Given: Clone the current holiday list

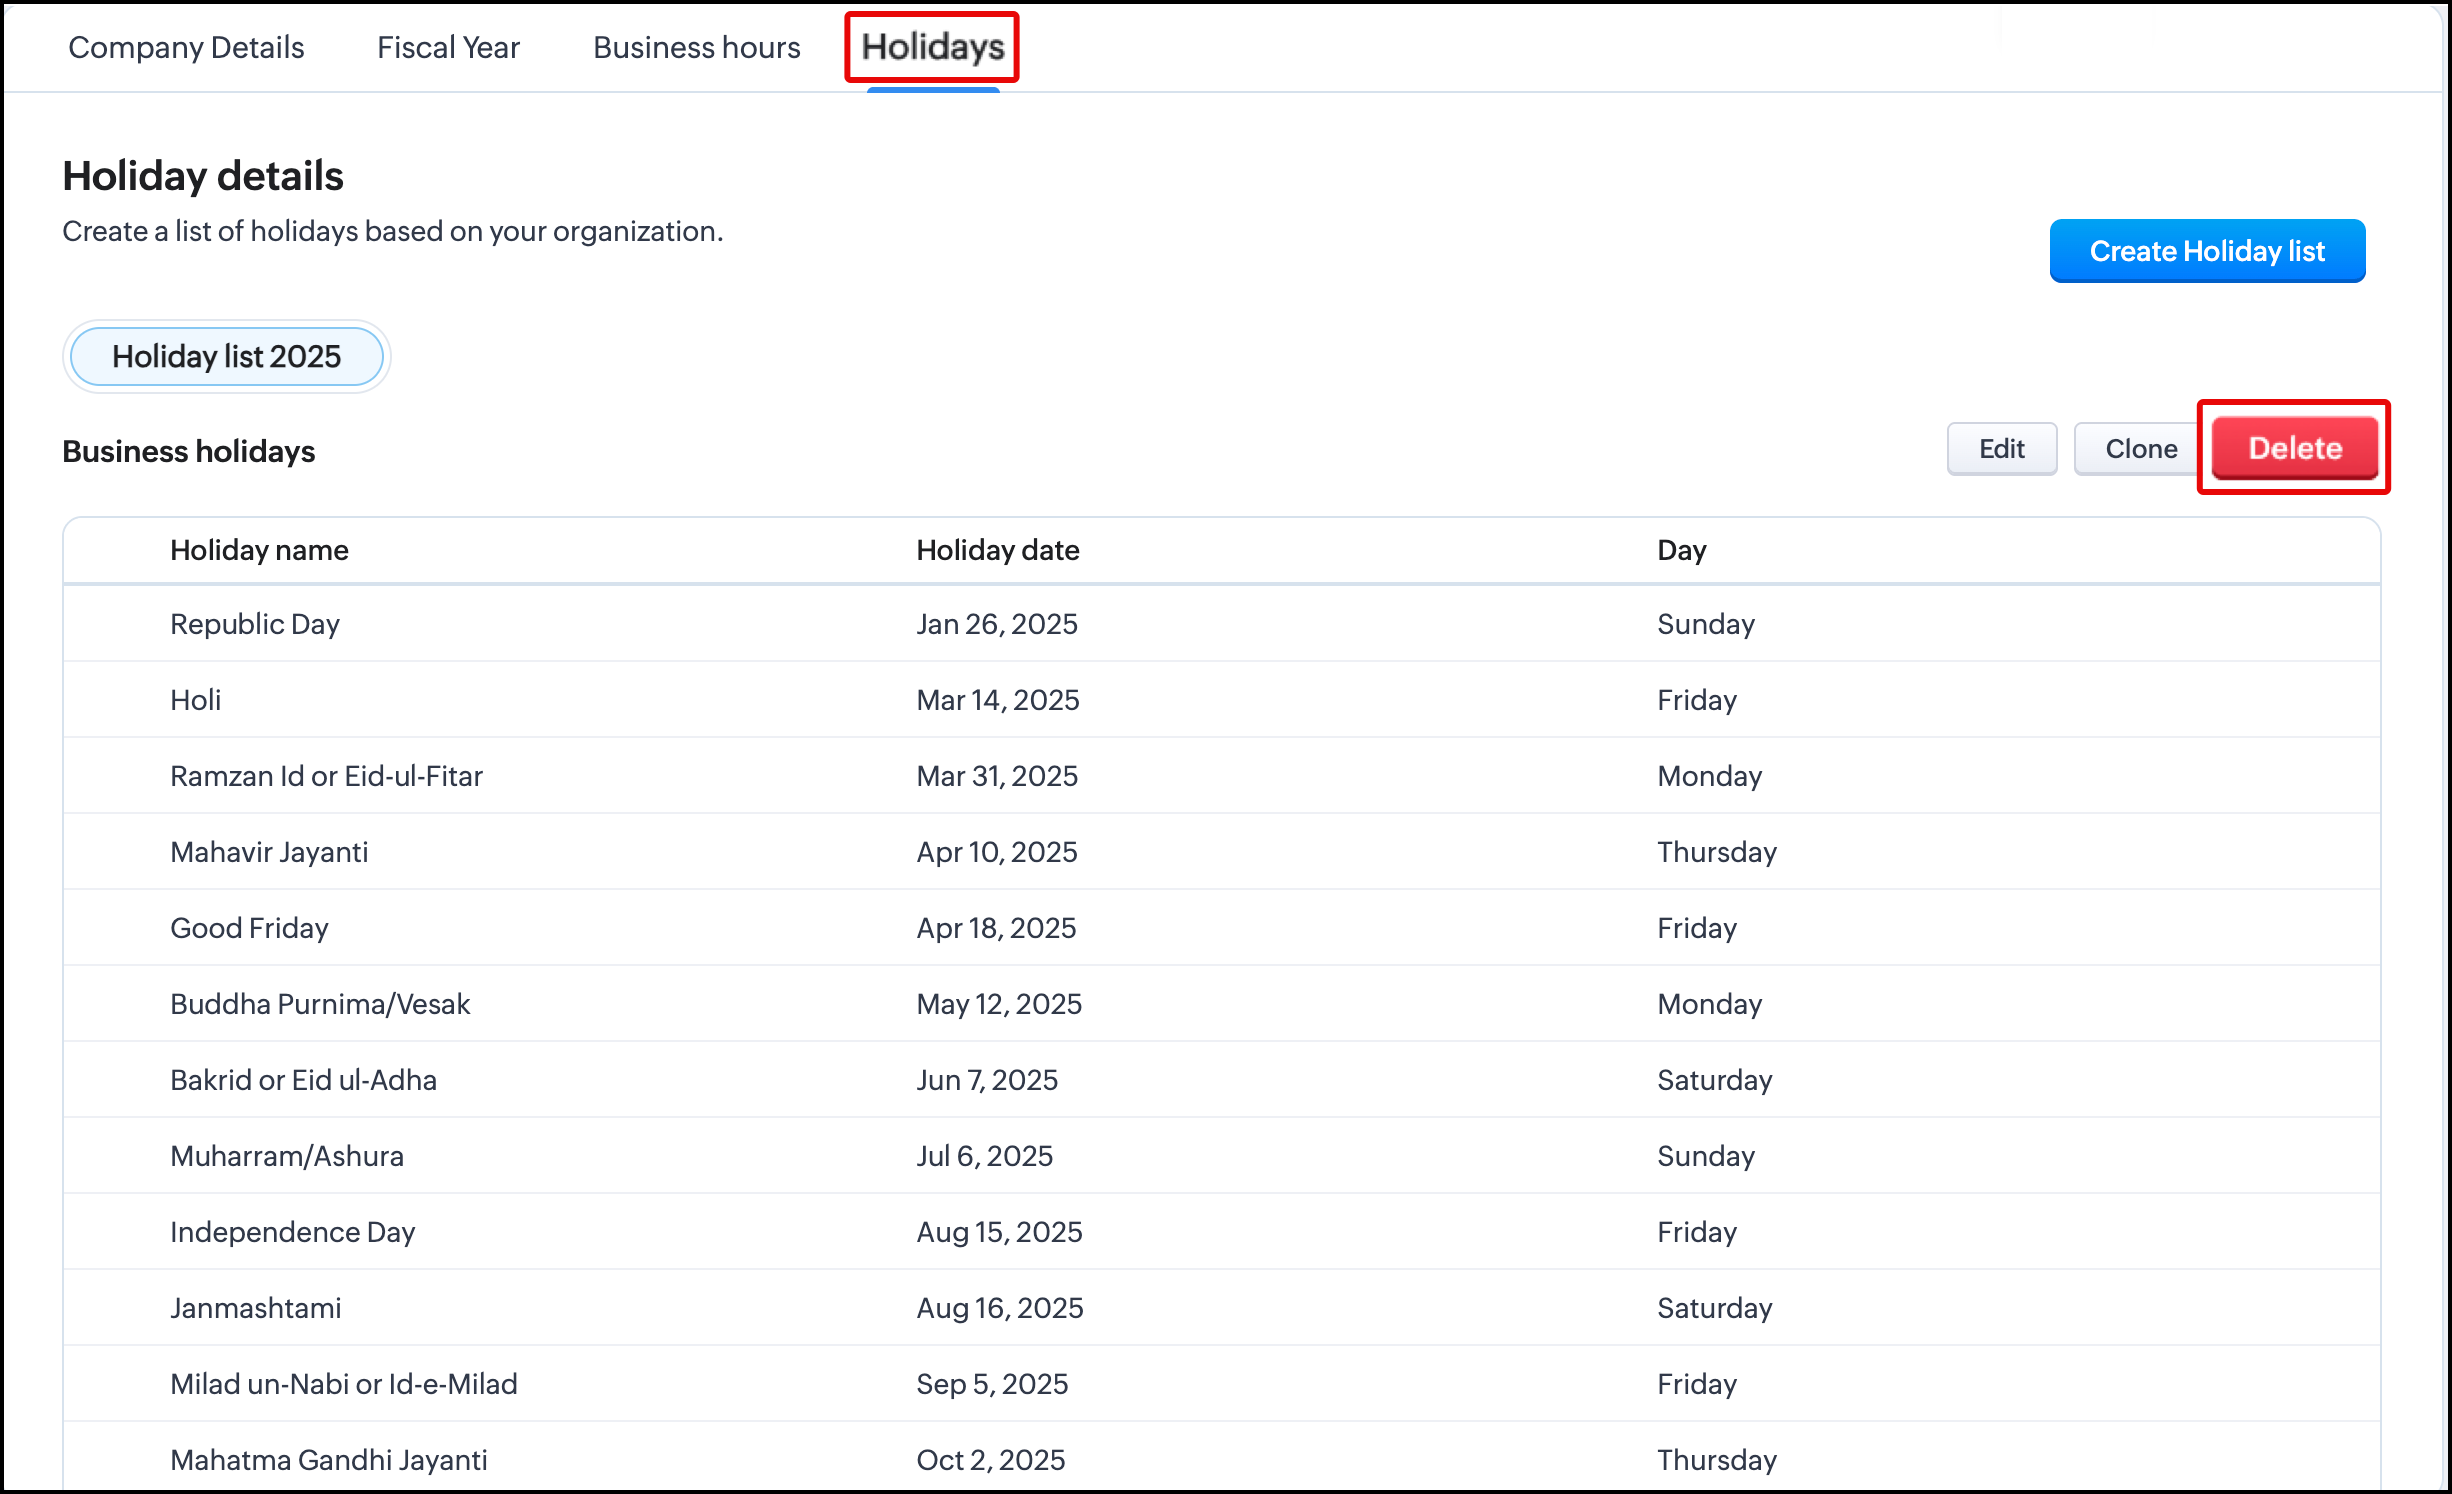Looking at the screenshot, I should pos(2140,449).
